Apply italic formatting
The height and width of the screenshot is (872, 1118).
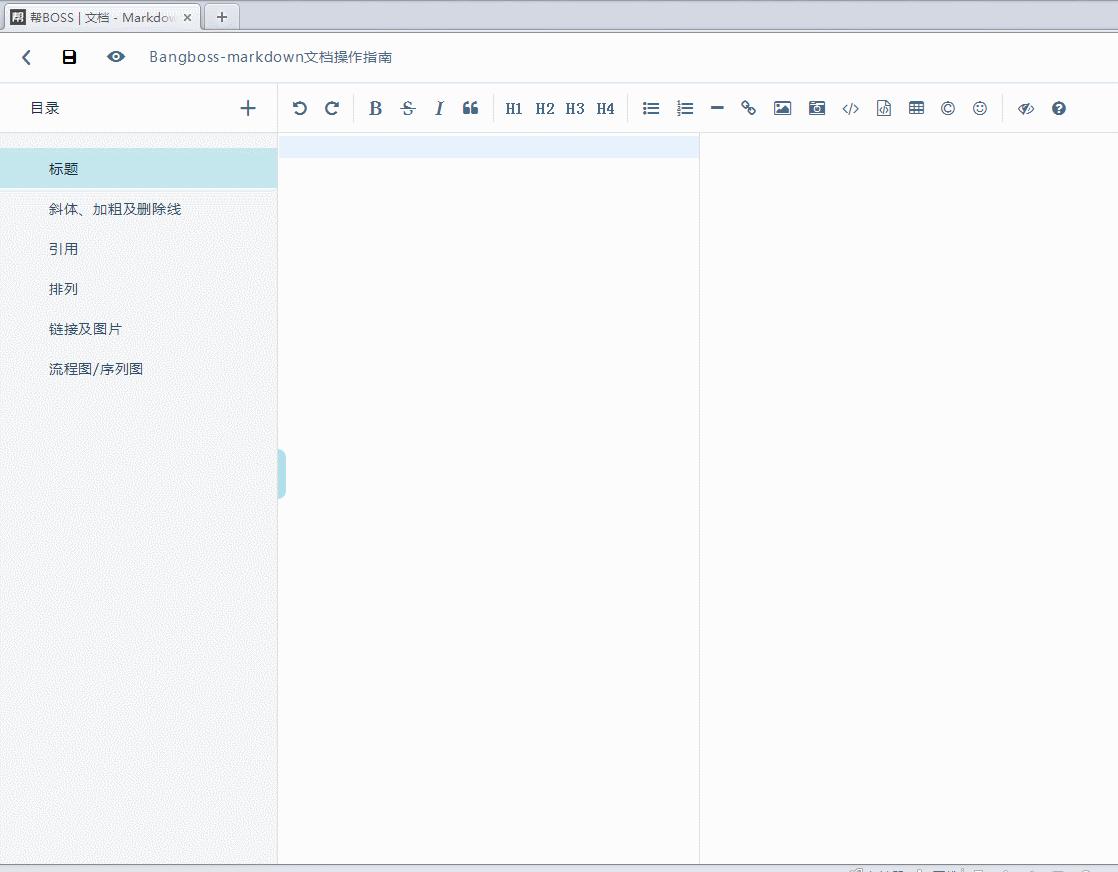[438, 108]
